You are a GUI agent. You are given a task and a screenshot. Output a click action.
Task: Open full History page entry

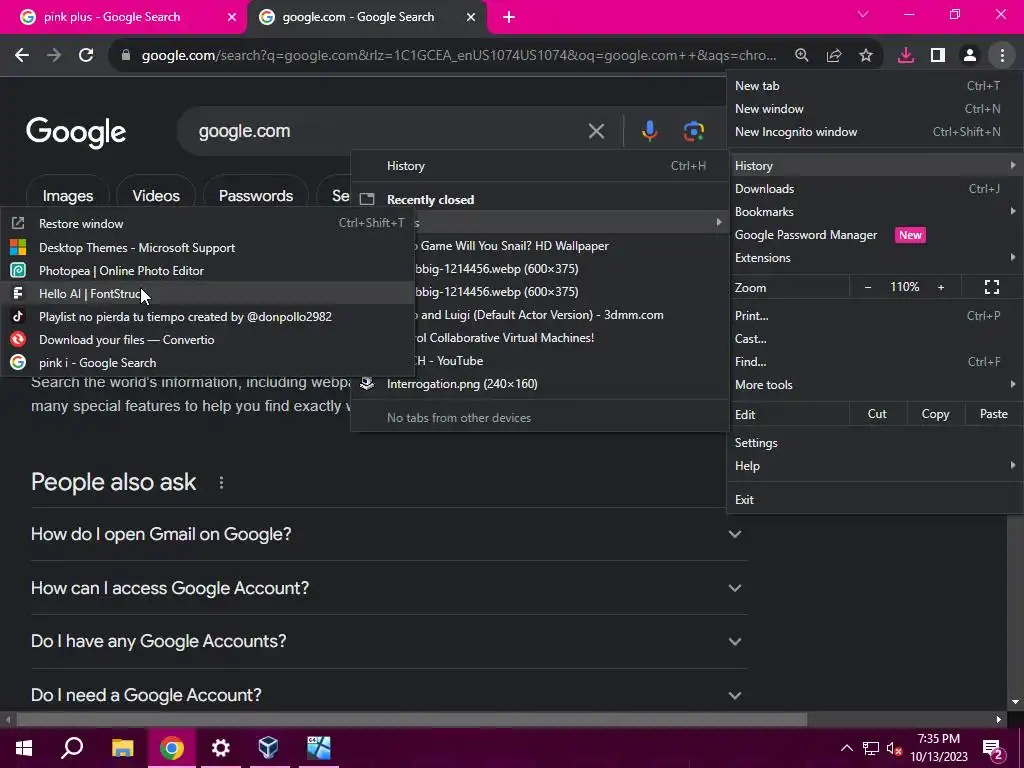point(539,166)
